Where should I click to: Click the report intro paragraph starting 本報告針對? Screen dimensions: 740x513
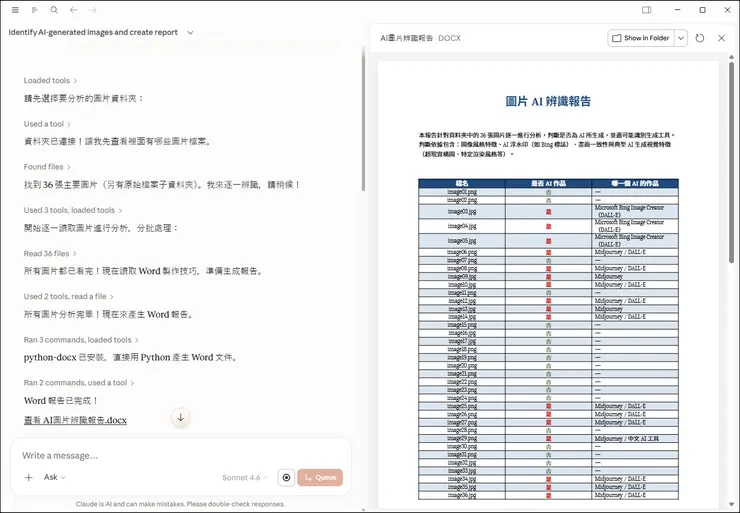click(x=547, y=144)
